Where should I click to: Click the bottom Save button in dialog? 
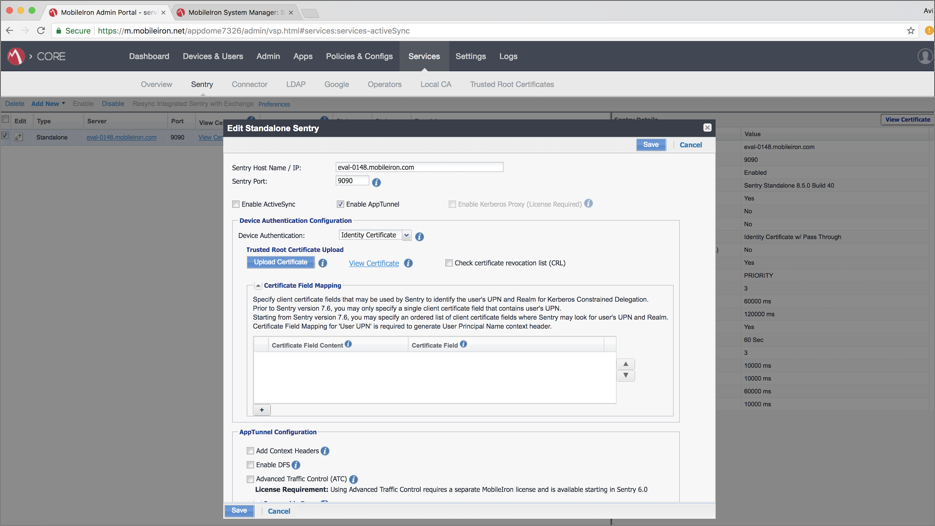239,510
